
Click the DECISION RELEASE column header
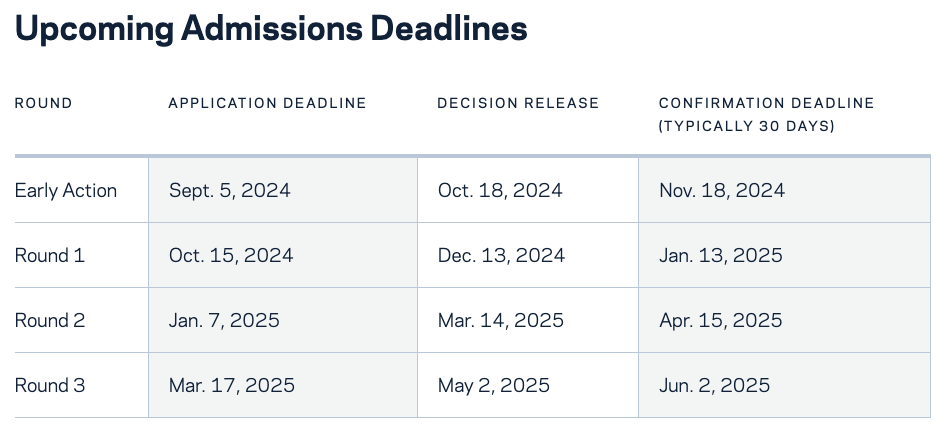518,103
